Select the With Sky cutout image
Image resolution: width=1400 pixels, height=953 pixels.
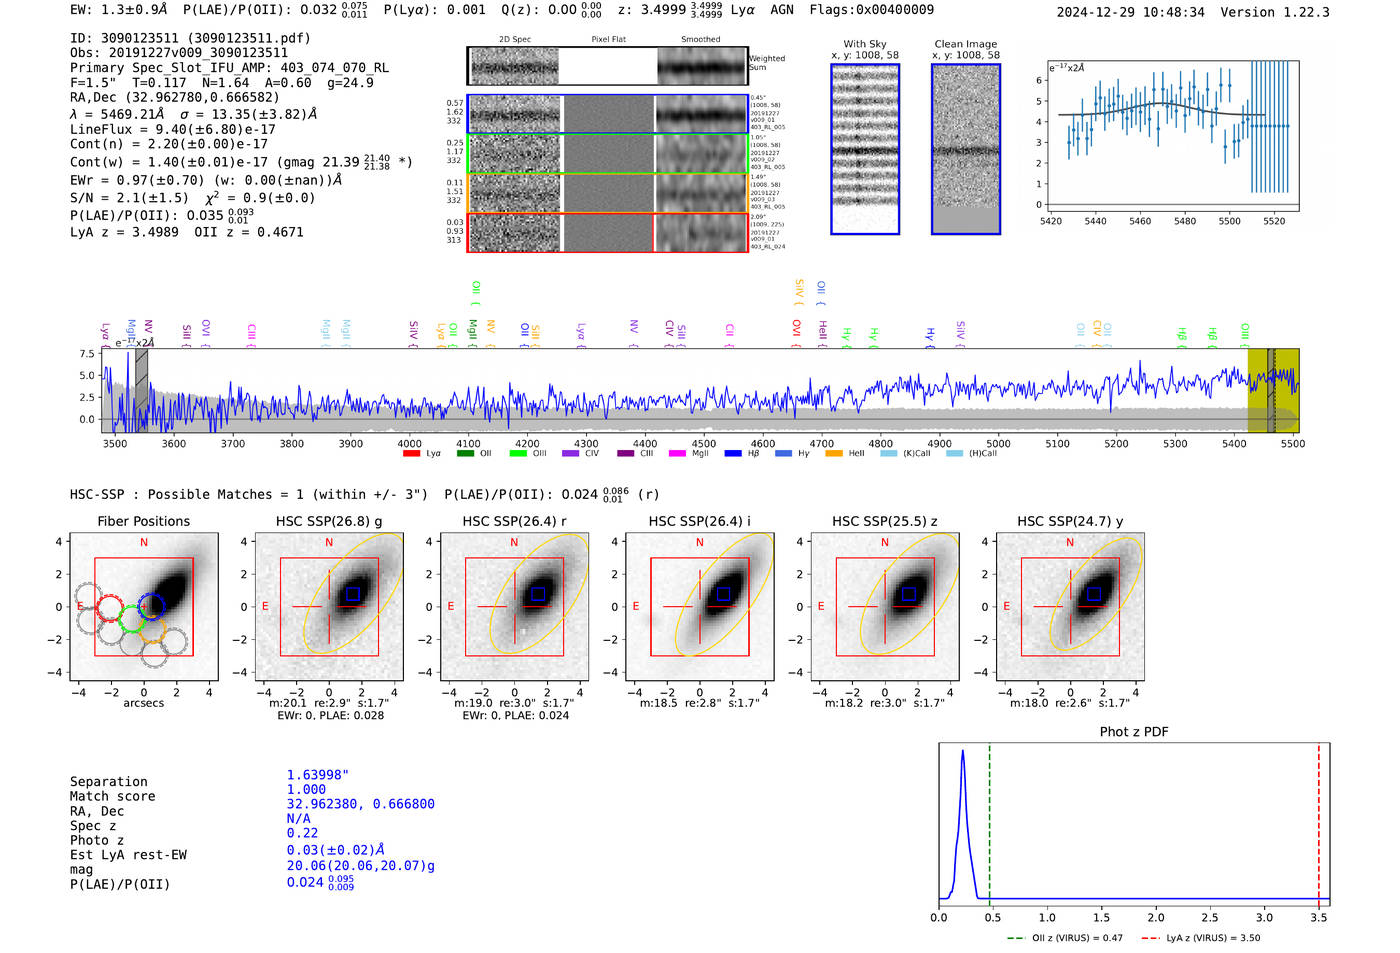point(865,149)
